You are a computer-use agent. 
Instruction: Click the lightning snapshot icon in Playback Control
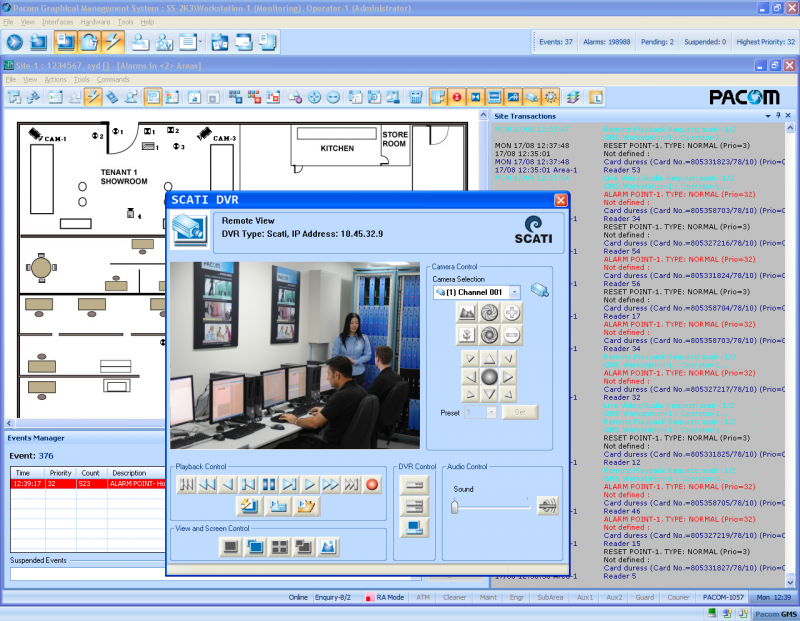coord(249,506)
